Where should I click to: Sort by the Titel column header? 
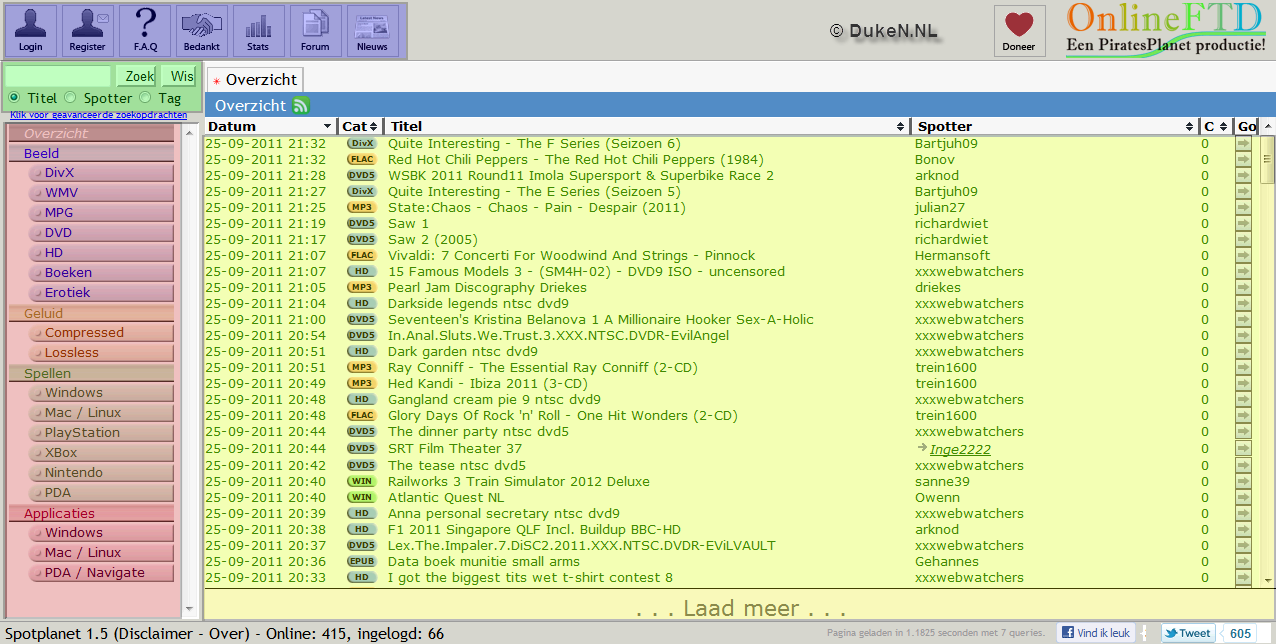point(647,126)
